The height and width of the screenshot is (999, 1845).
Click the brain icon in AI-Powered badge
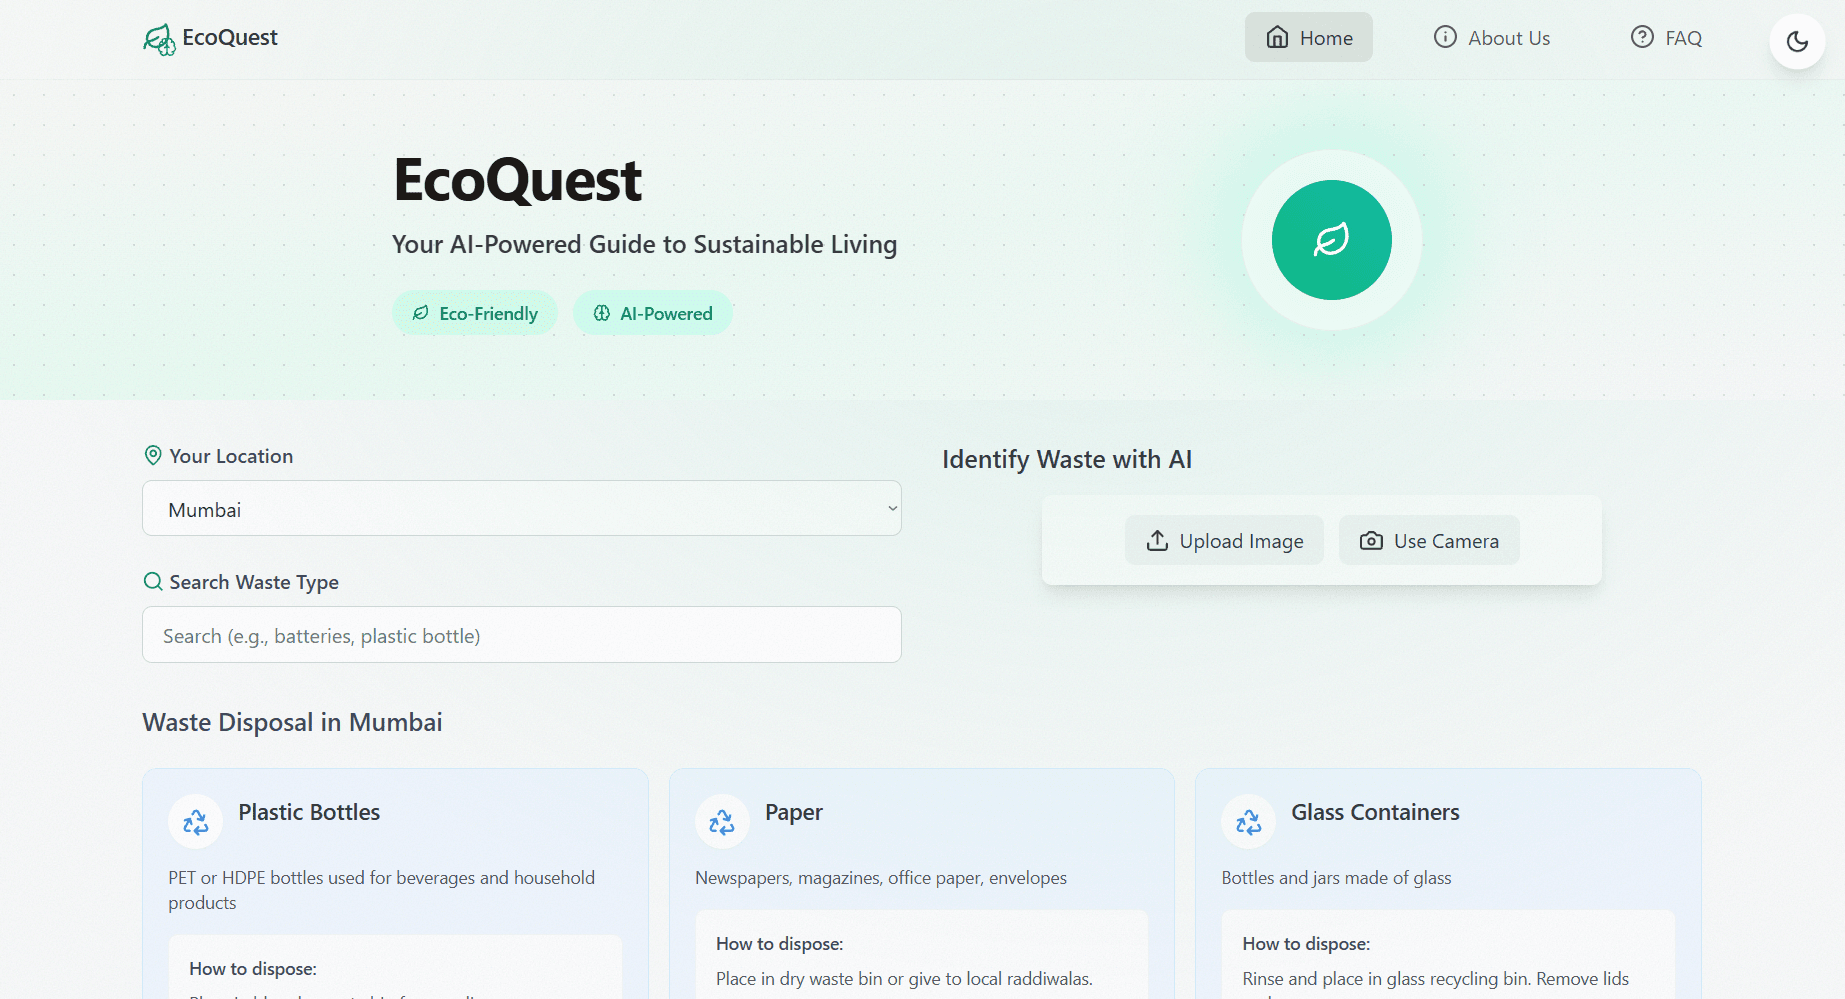(x=602, y=313)
